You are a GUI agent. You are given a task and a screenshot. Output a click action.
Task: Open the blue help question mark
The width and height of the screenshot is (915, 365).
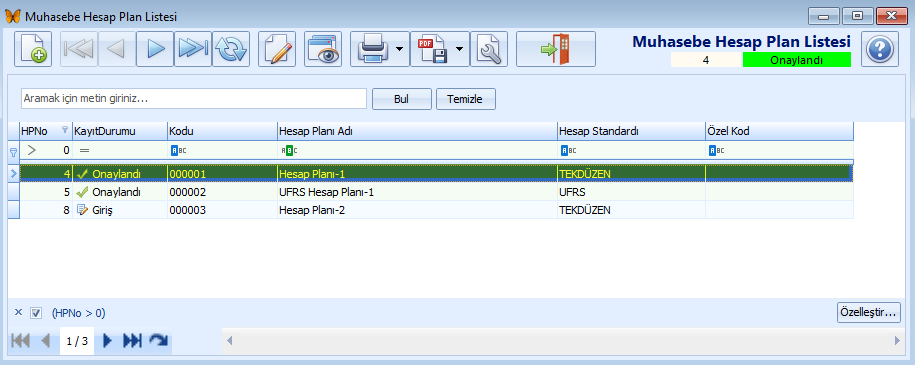click(x=880, y=49)
